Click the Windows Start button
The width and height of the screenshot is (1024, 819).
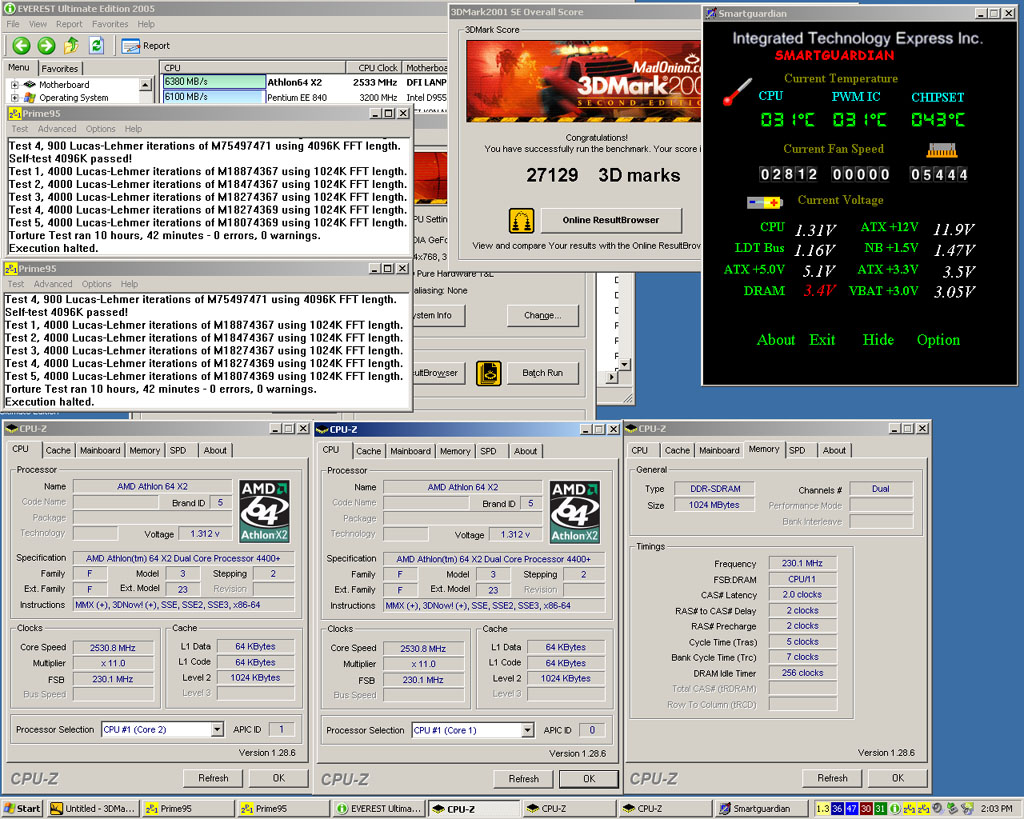point(22,809)
